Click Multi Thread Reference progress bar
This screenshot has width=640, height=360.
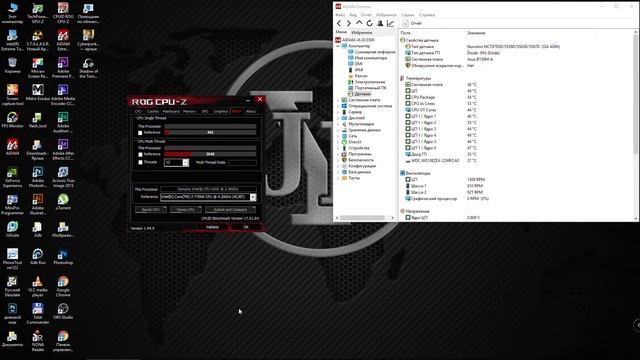click(x=210, y=154)
